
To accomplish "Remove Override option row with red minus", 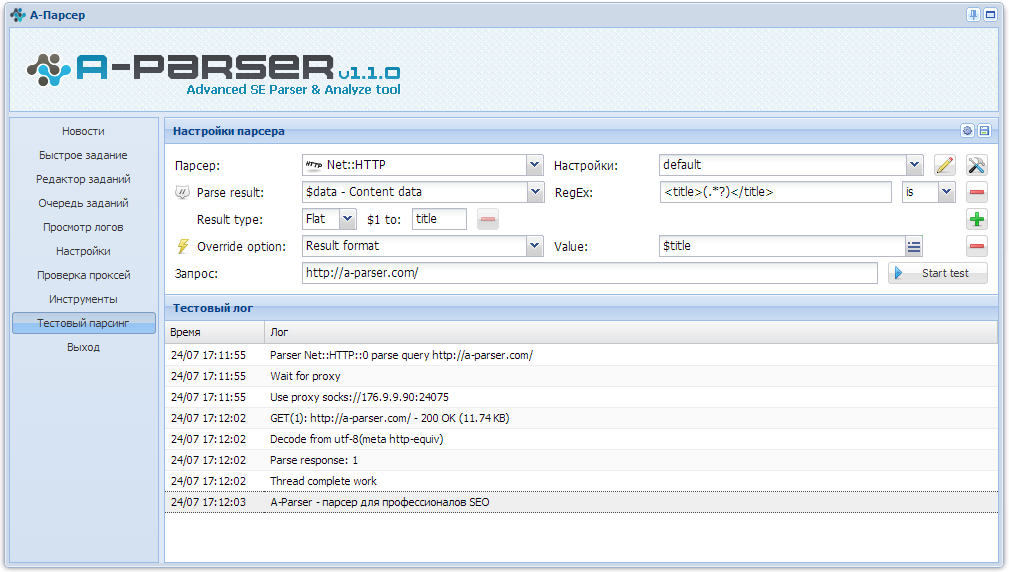I will click(977, 246).
